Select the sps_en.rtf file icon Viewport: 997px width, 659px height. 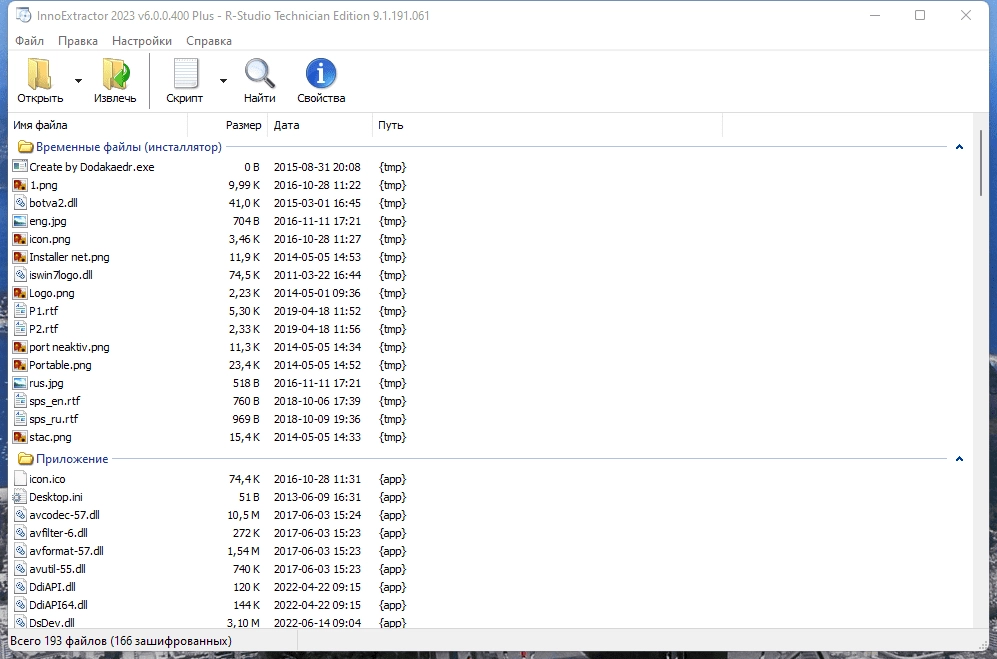[x=20, y=401]
